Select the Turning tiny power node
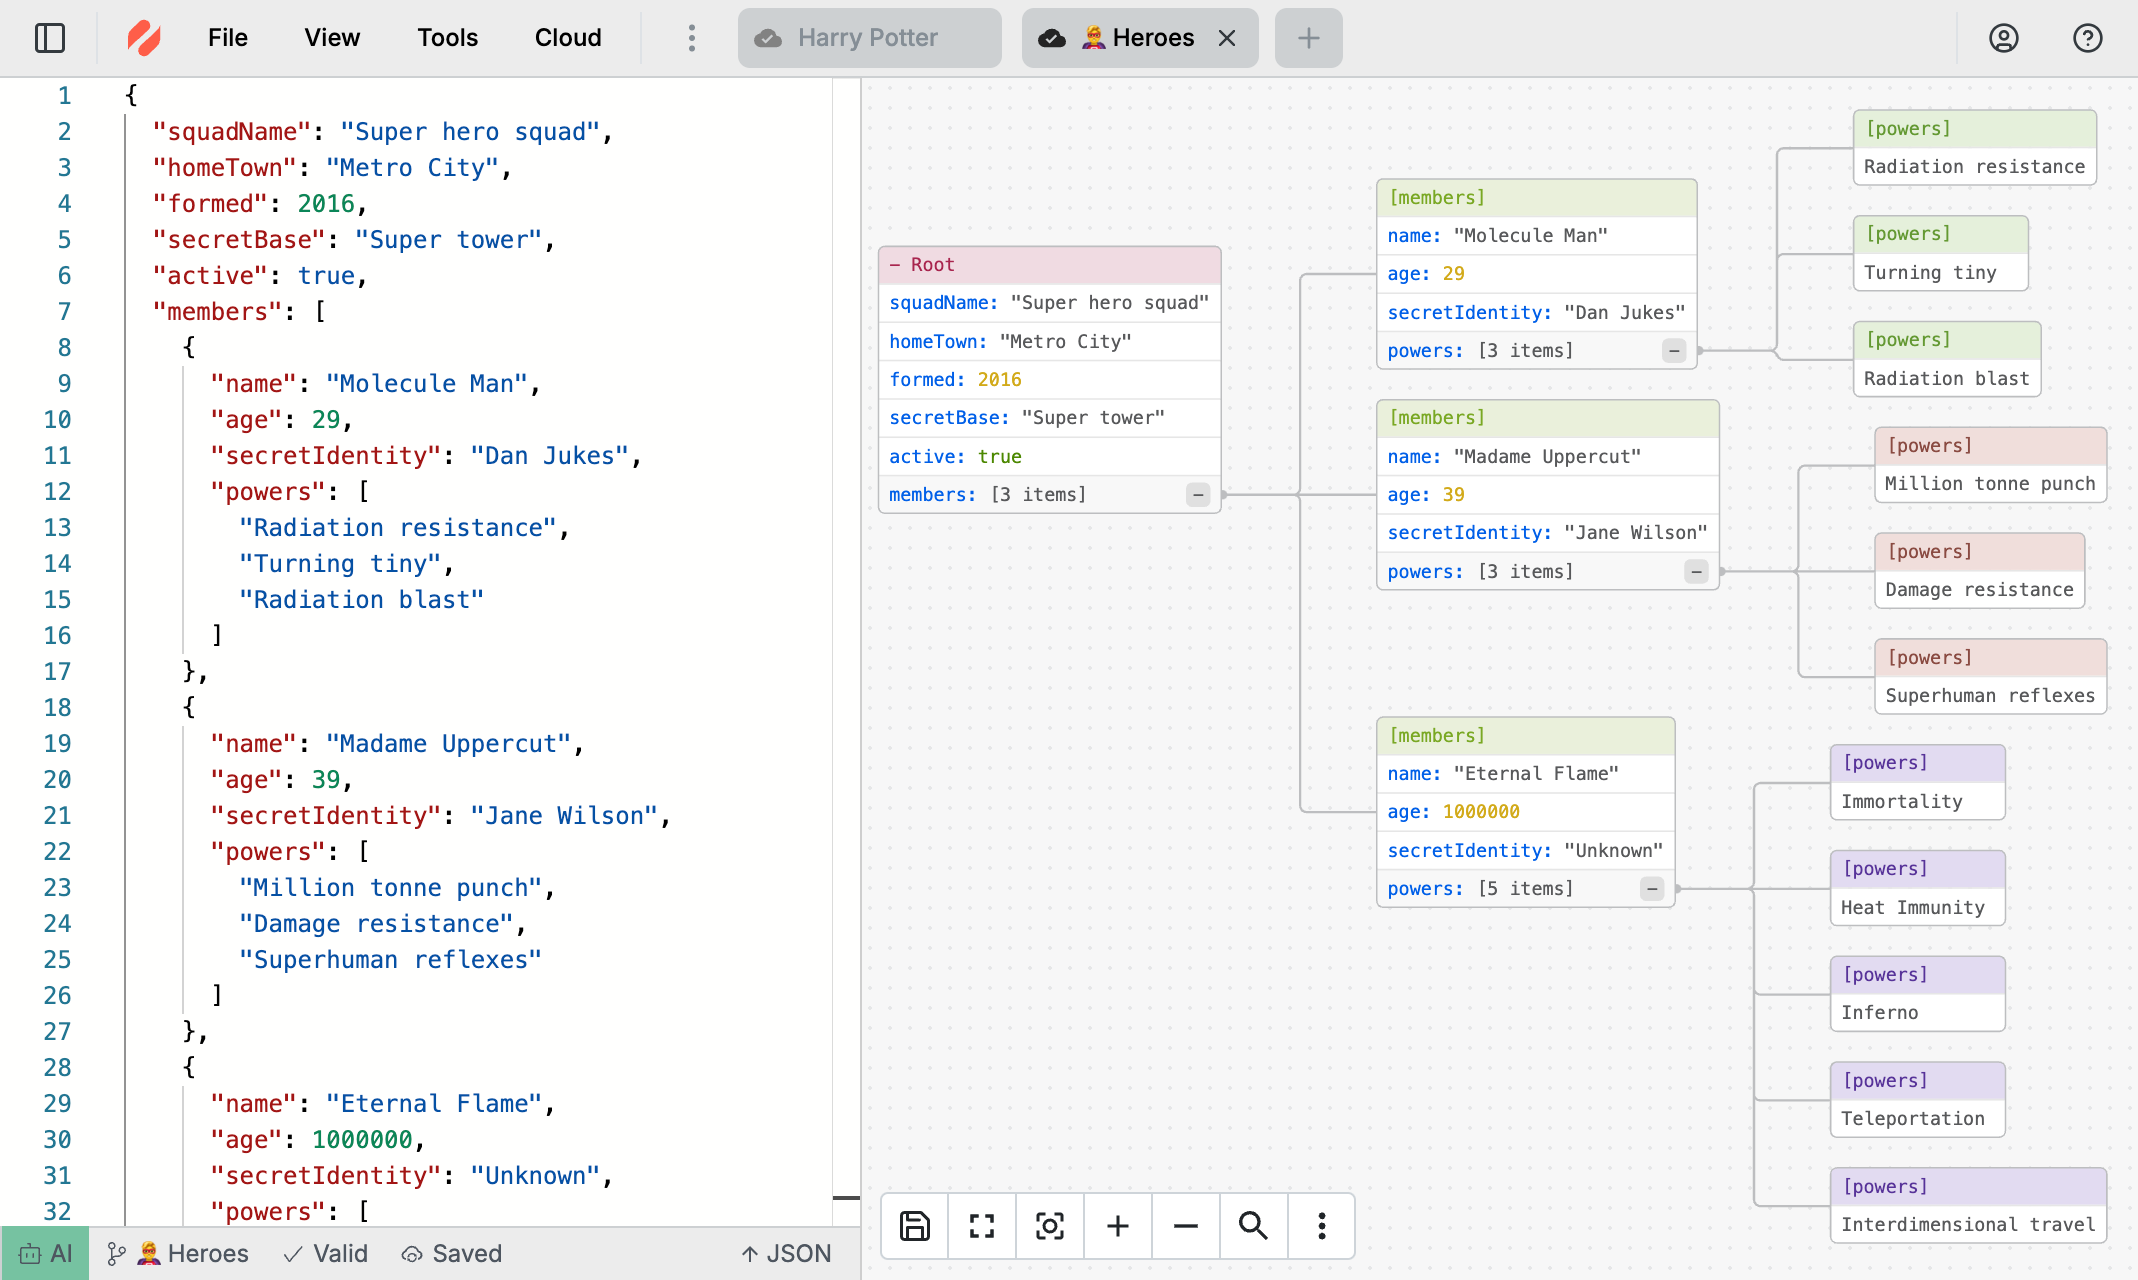 [1940, 254]
